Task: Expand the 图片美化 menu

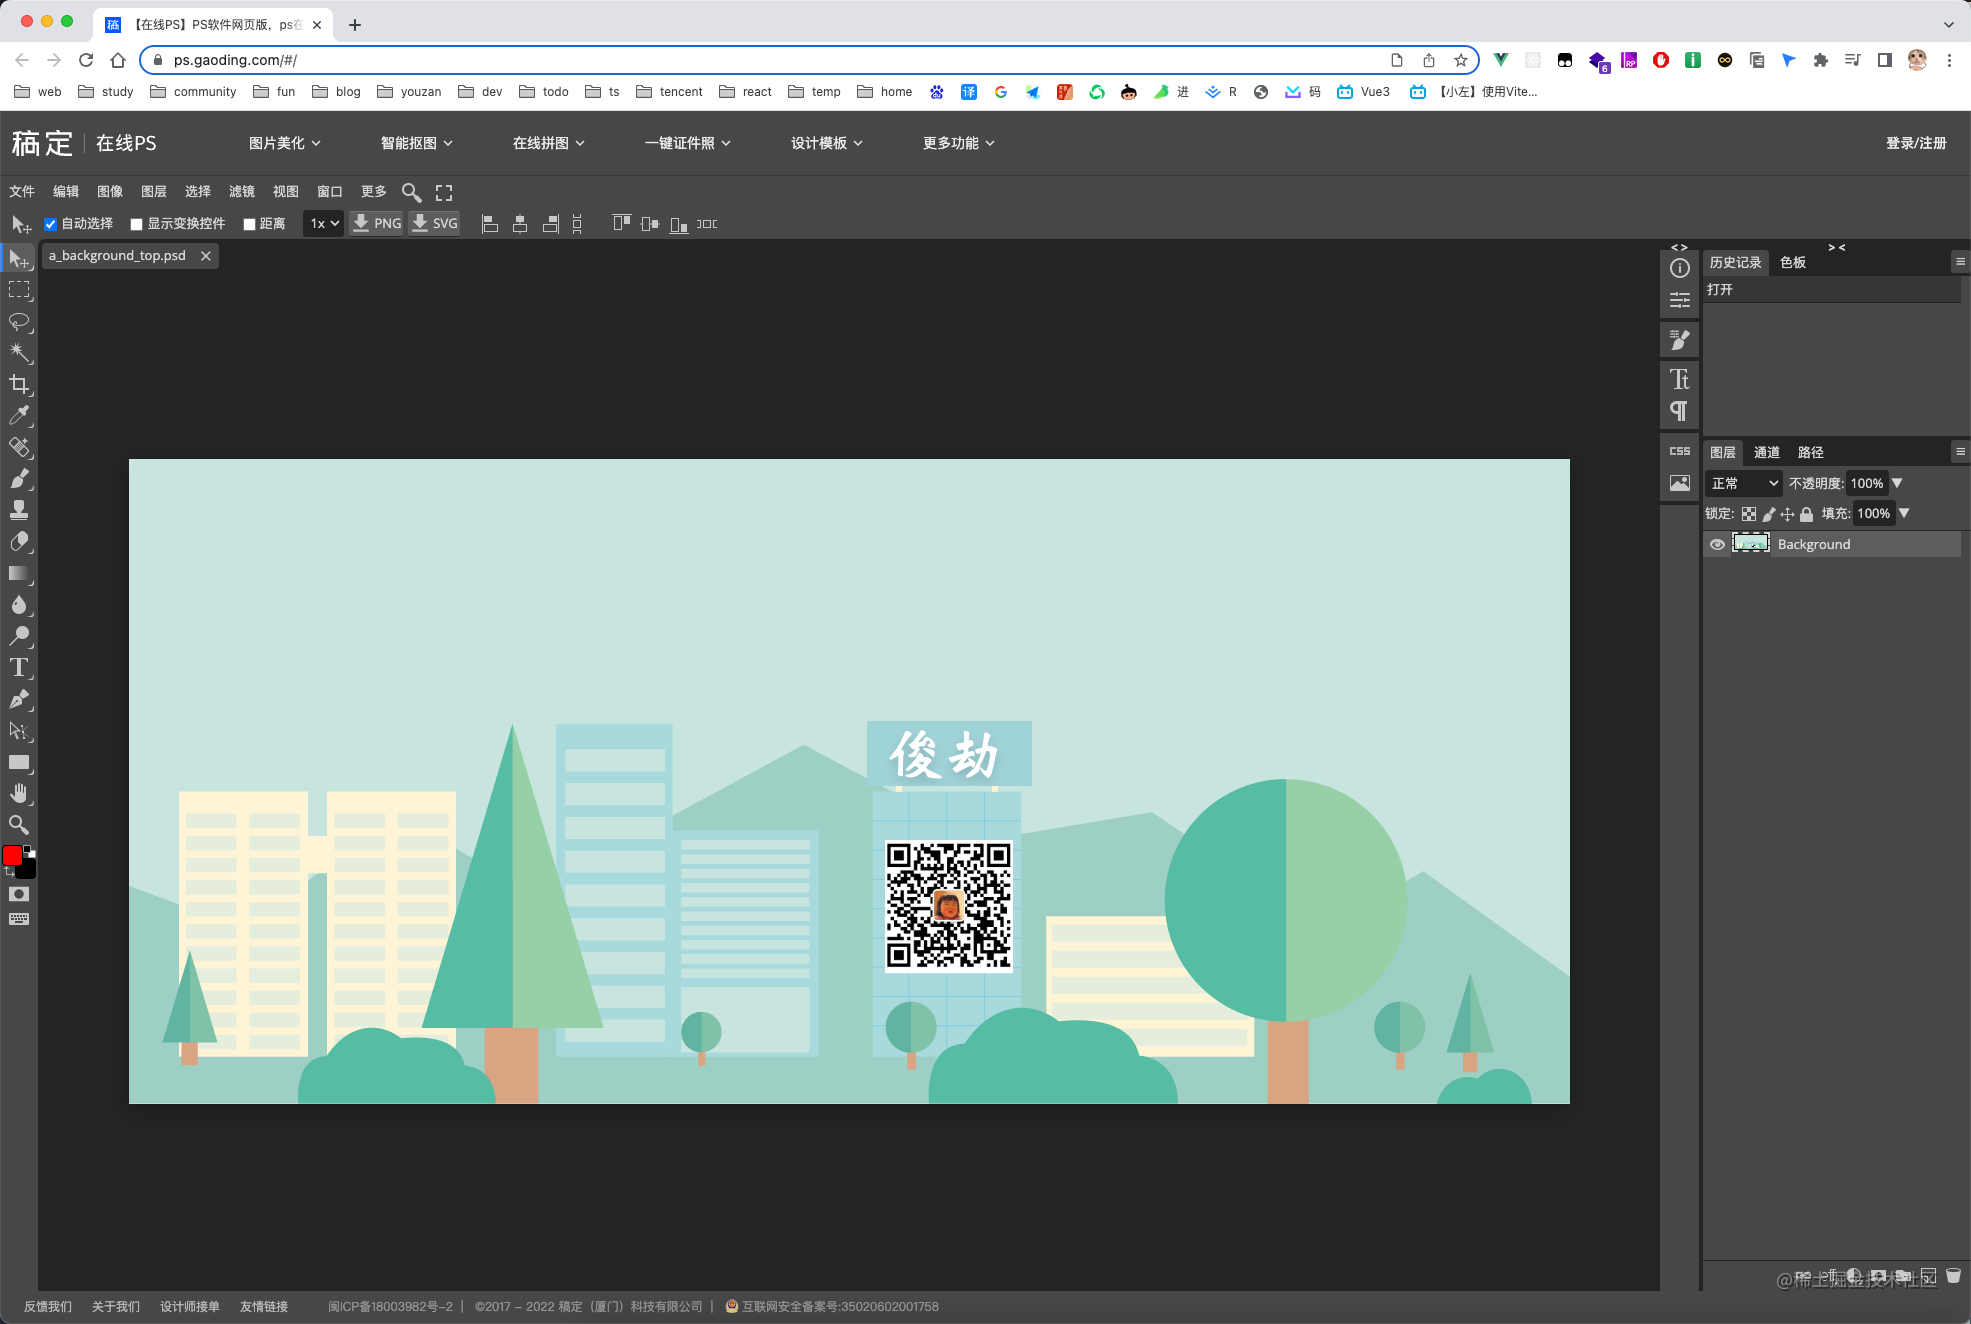Action: pyautogui.click(x=285, y=143)
